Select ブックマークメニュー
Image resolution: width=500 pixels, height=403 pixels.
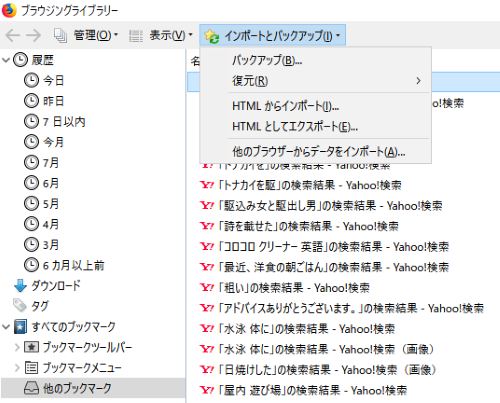(82, 368)
